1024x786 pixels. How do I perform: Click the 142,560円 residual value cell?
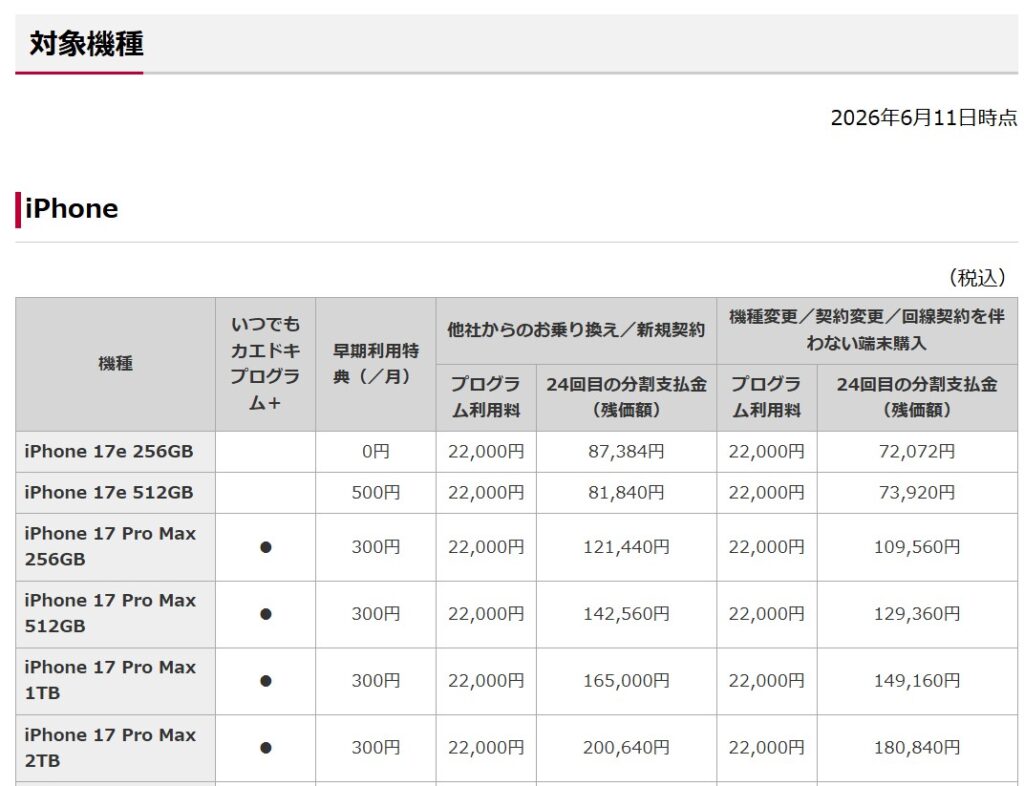[x=626, y=614]
